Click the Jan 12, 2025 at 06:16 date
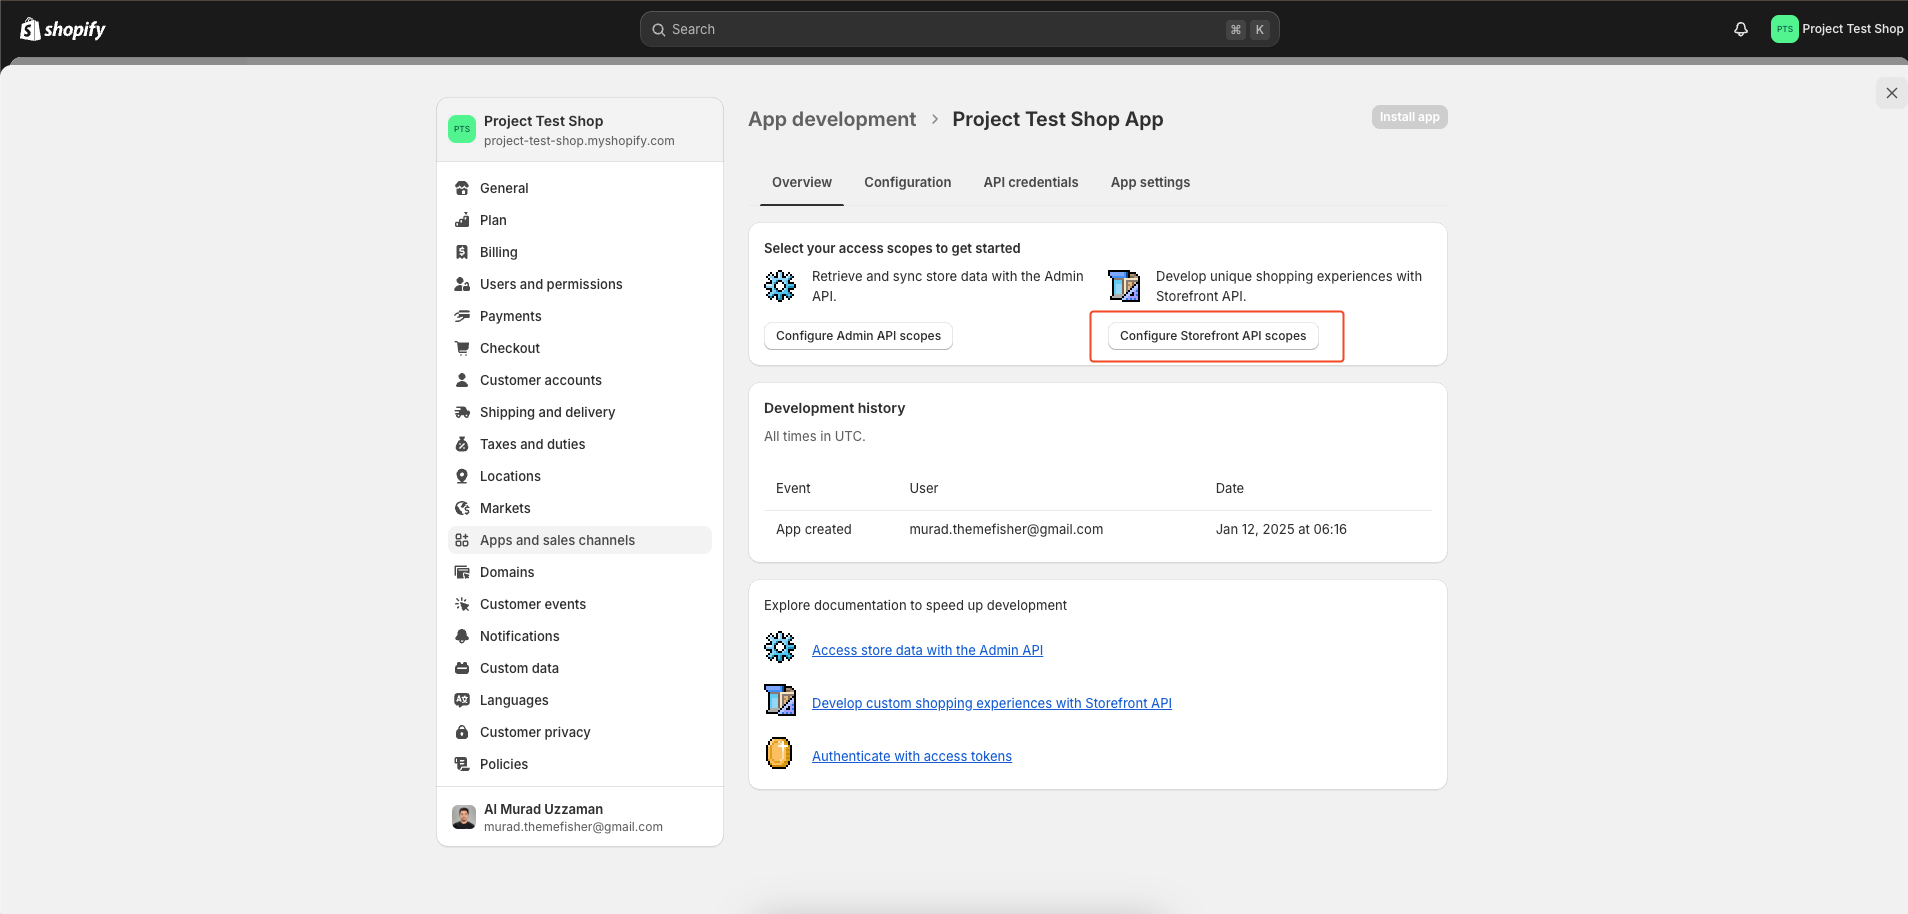Image resolution: width=1908 pixels, height=914 pixels. coord(1281,529)
